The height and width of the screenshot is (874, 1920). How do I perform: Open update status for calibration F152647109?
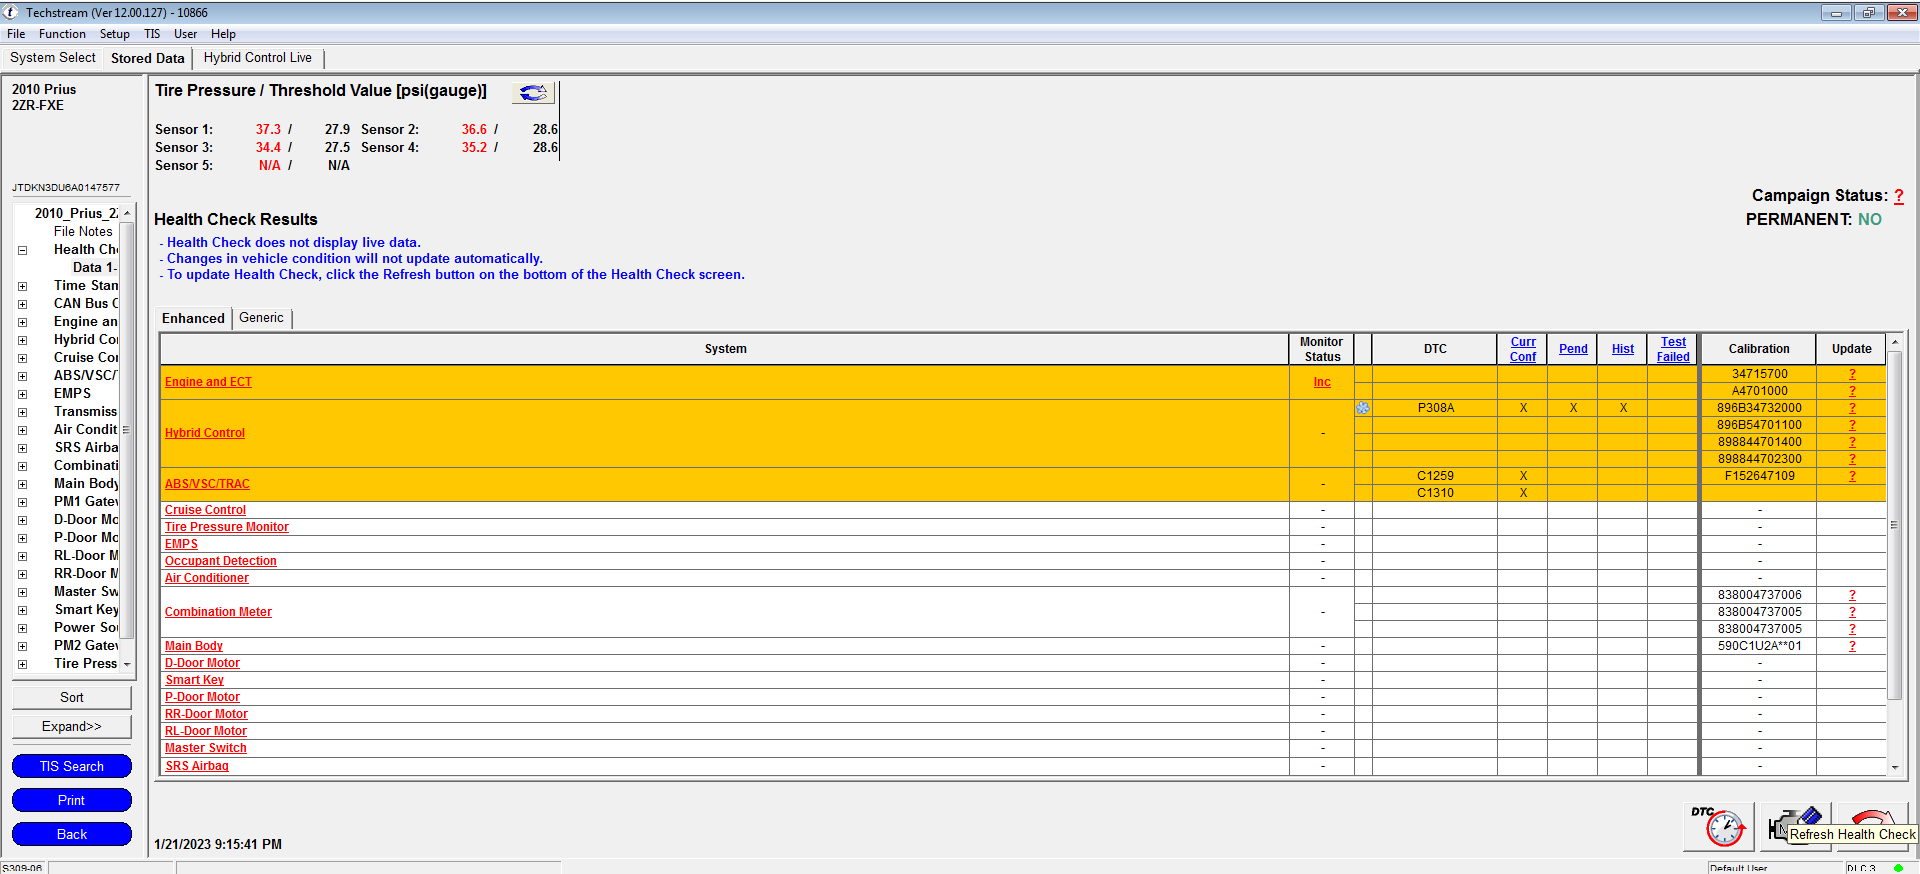coord(1852,476)
